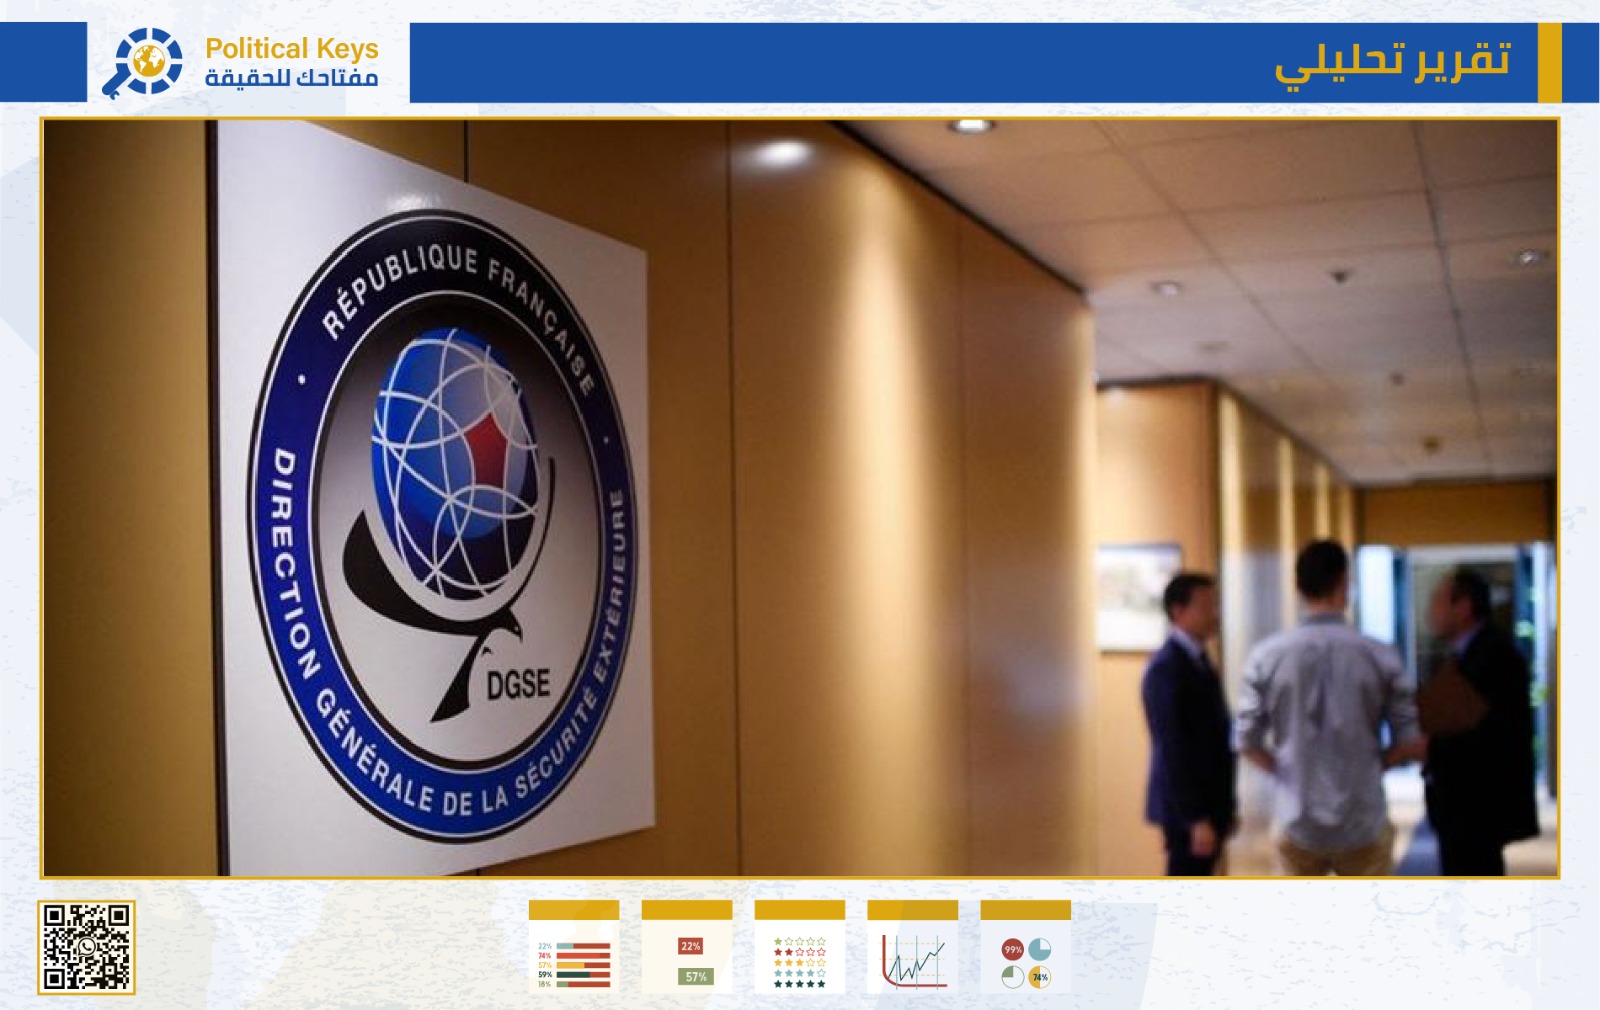
Task: Click the "DGSE" letters under the bird
Action: point(518,685)
